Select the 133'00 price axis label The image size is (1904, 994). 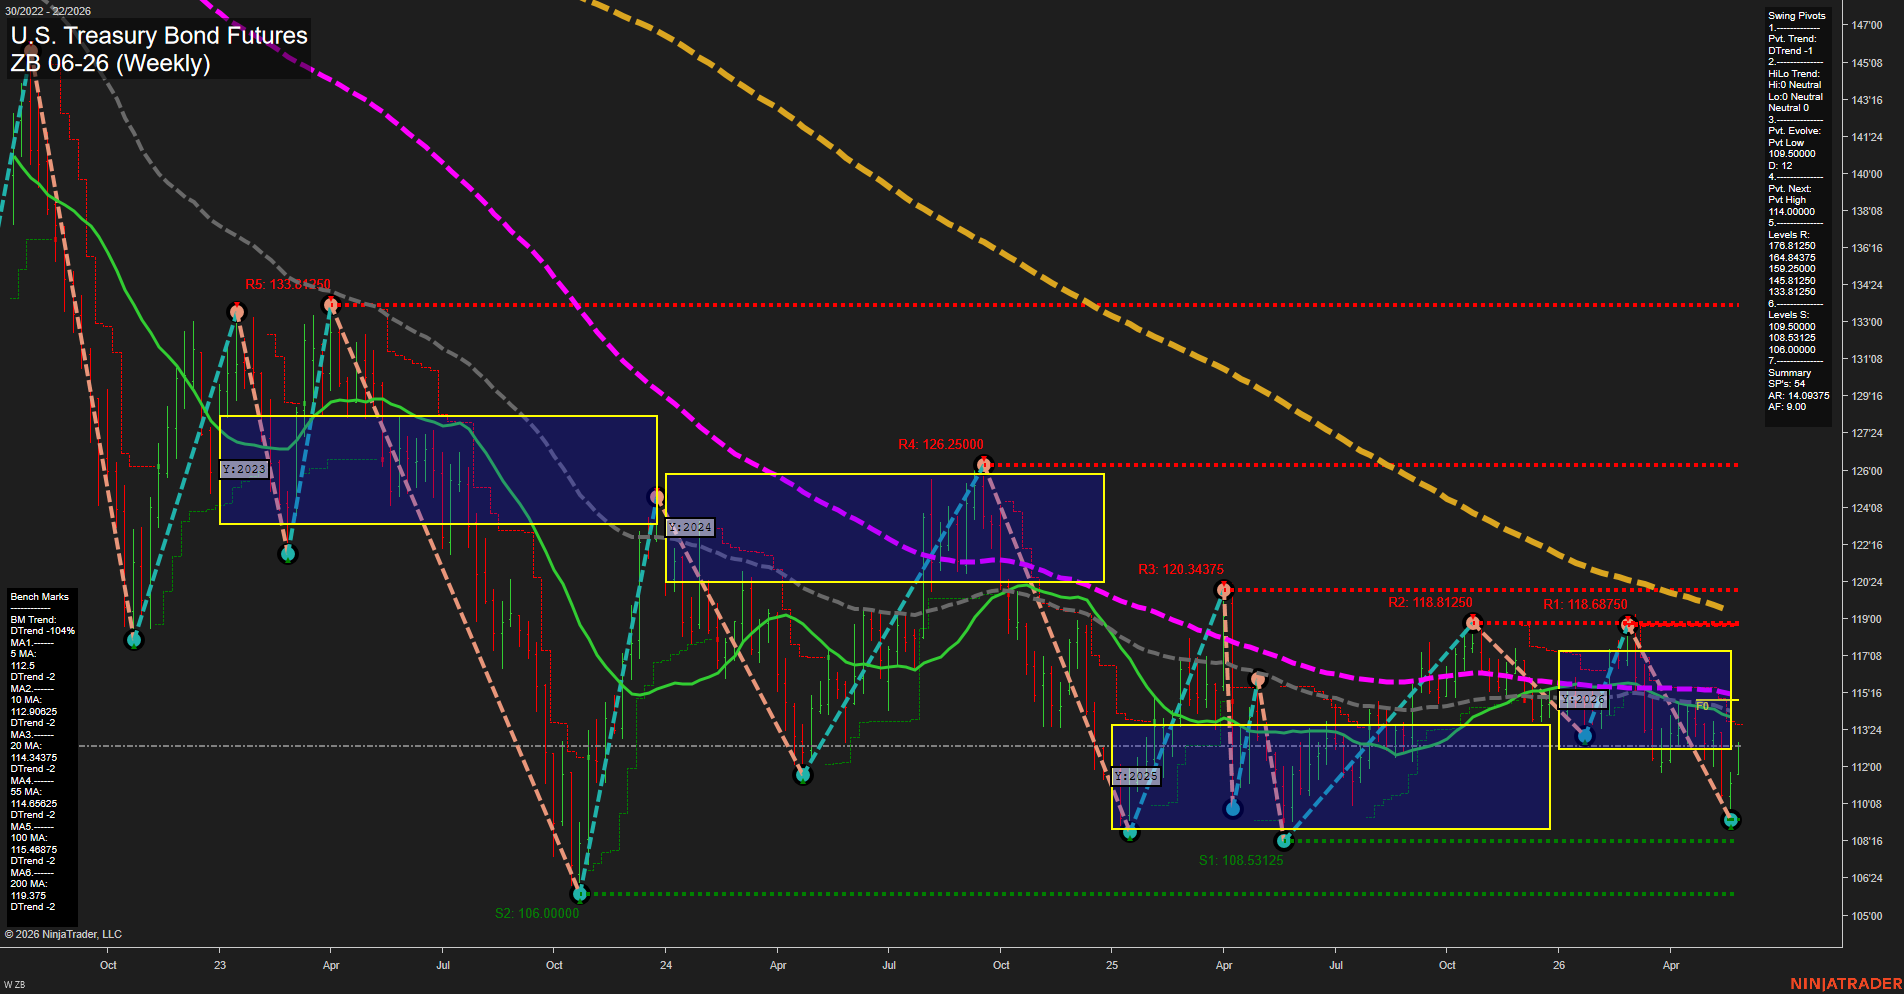click(1867, 322)
